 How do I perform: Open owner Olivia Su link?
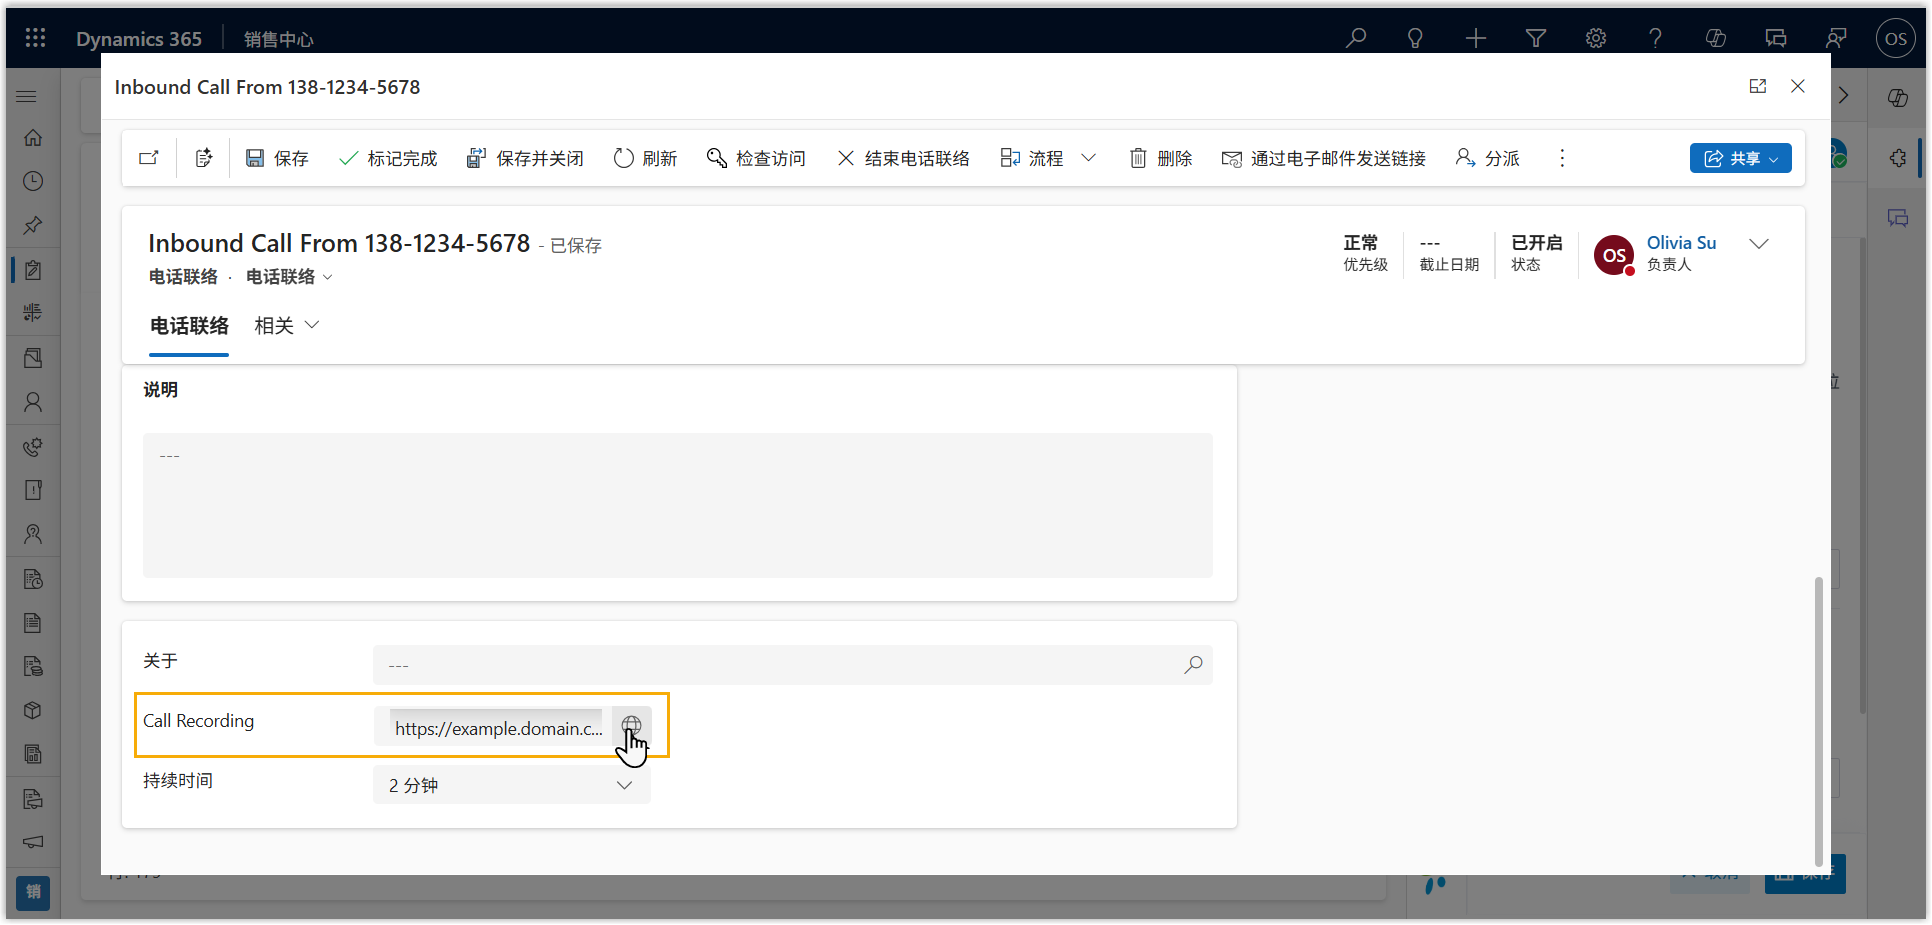point(1681,243)
